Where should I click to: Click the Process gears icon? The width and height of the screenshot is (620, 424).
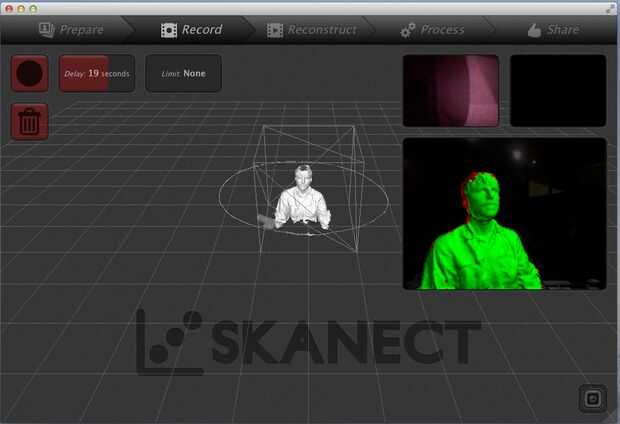pos(408,30)
